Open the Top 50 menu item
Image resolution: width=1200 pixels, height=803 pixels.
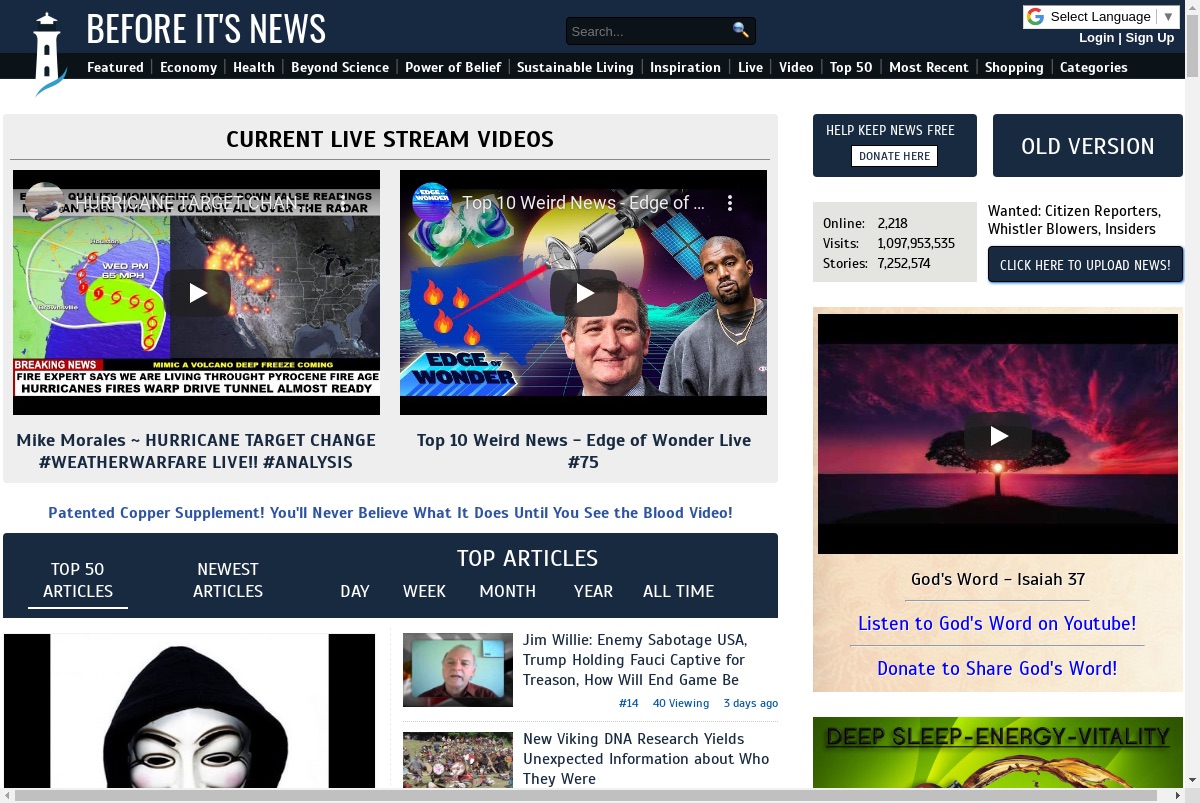pyautogui.click(x=851, y=67)
